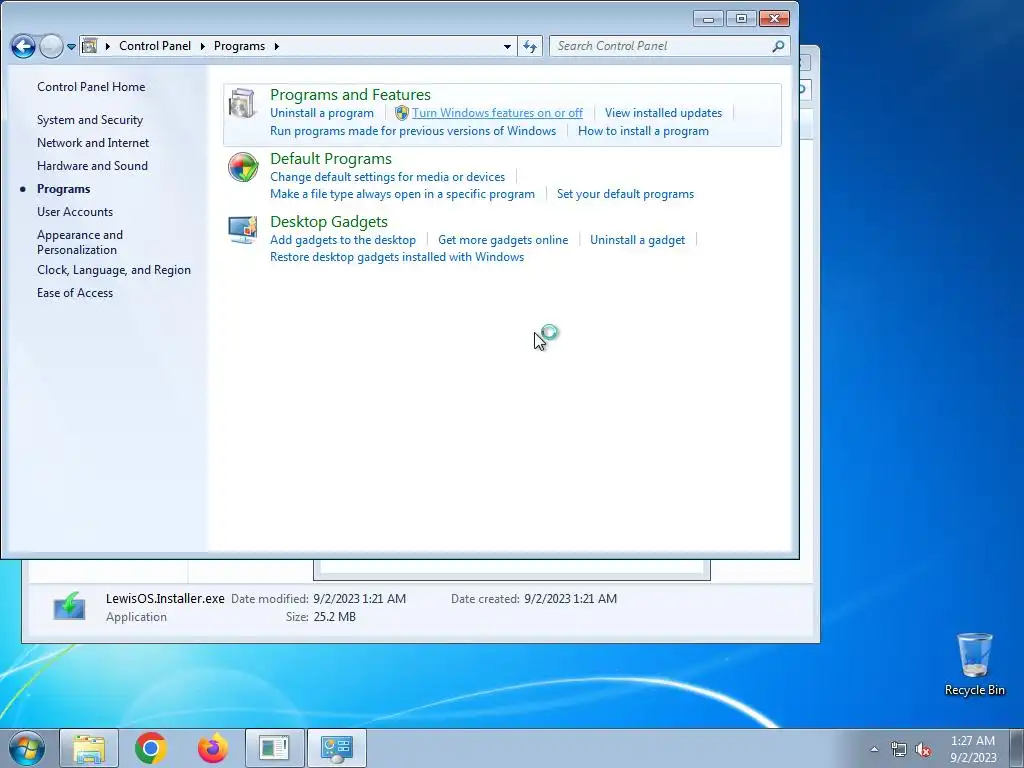This screenshot has height=768, width=1024.
Task: Open How to install a program
Action: 643,131
